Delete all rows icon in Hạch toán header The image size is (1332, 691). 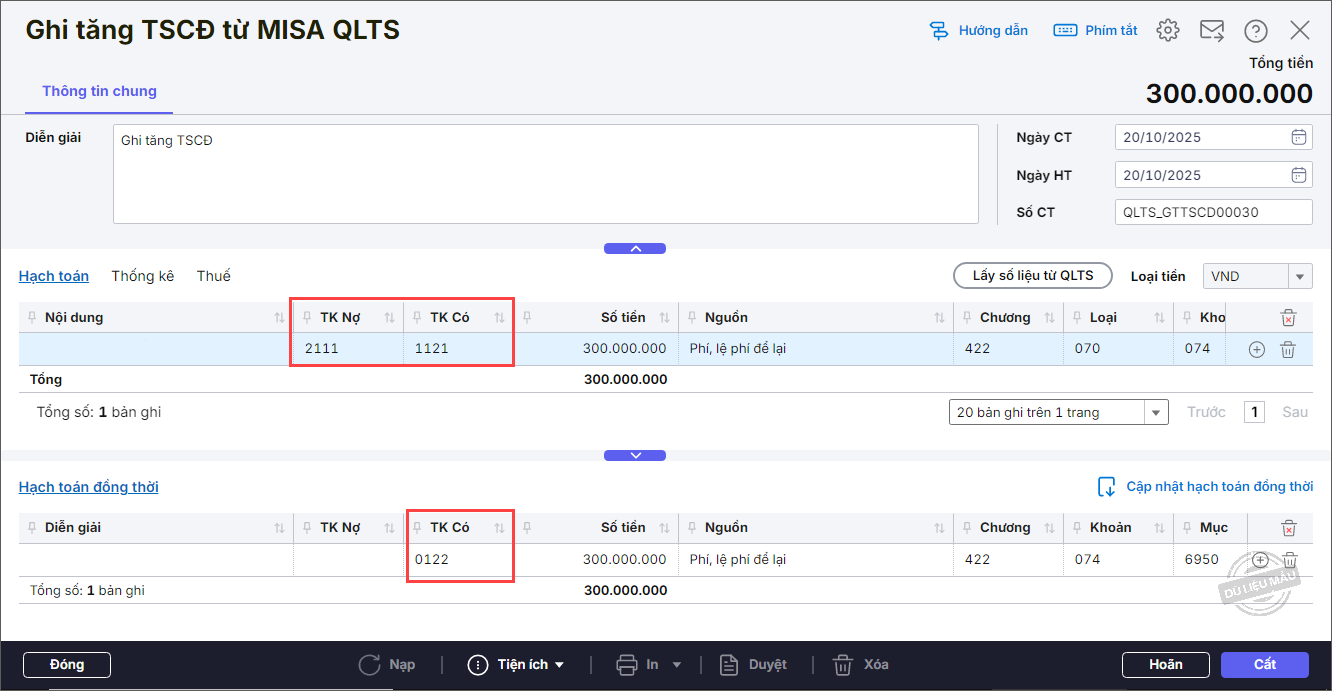1288,318
